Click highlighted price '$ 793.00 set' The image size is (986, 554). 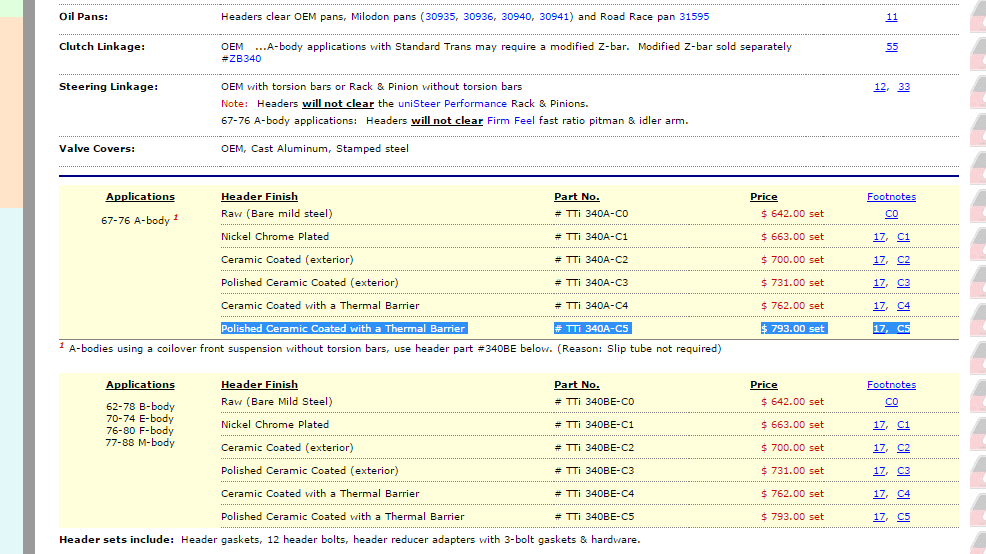tap(794, 329)
